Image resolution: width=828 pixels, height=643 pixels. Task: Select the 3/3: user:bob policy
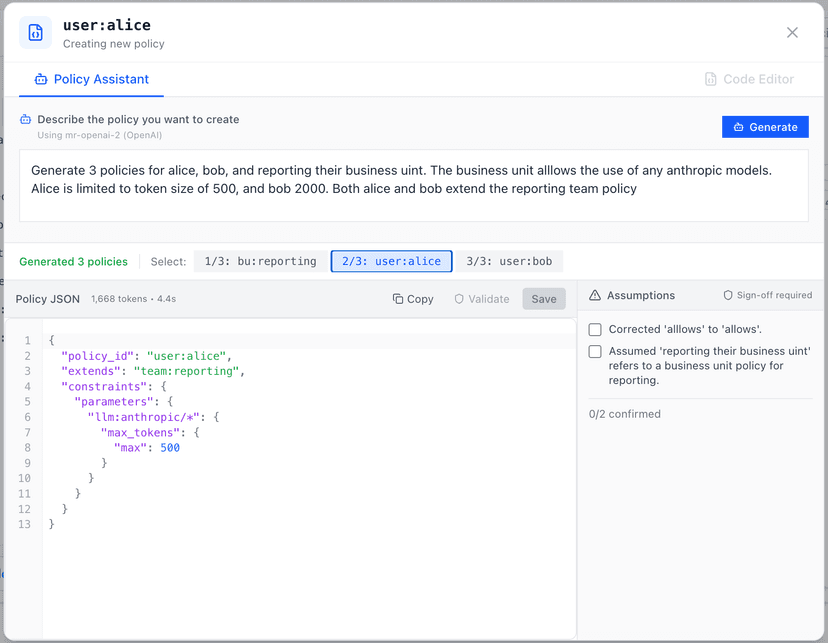pyautogui.click(x=509, y=261)
